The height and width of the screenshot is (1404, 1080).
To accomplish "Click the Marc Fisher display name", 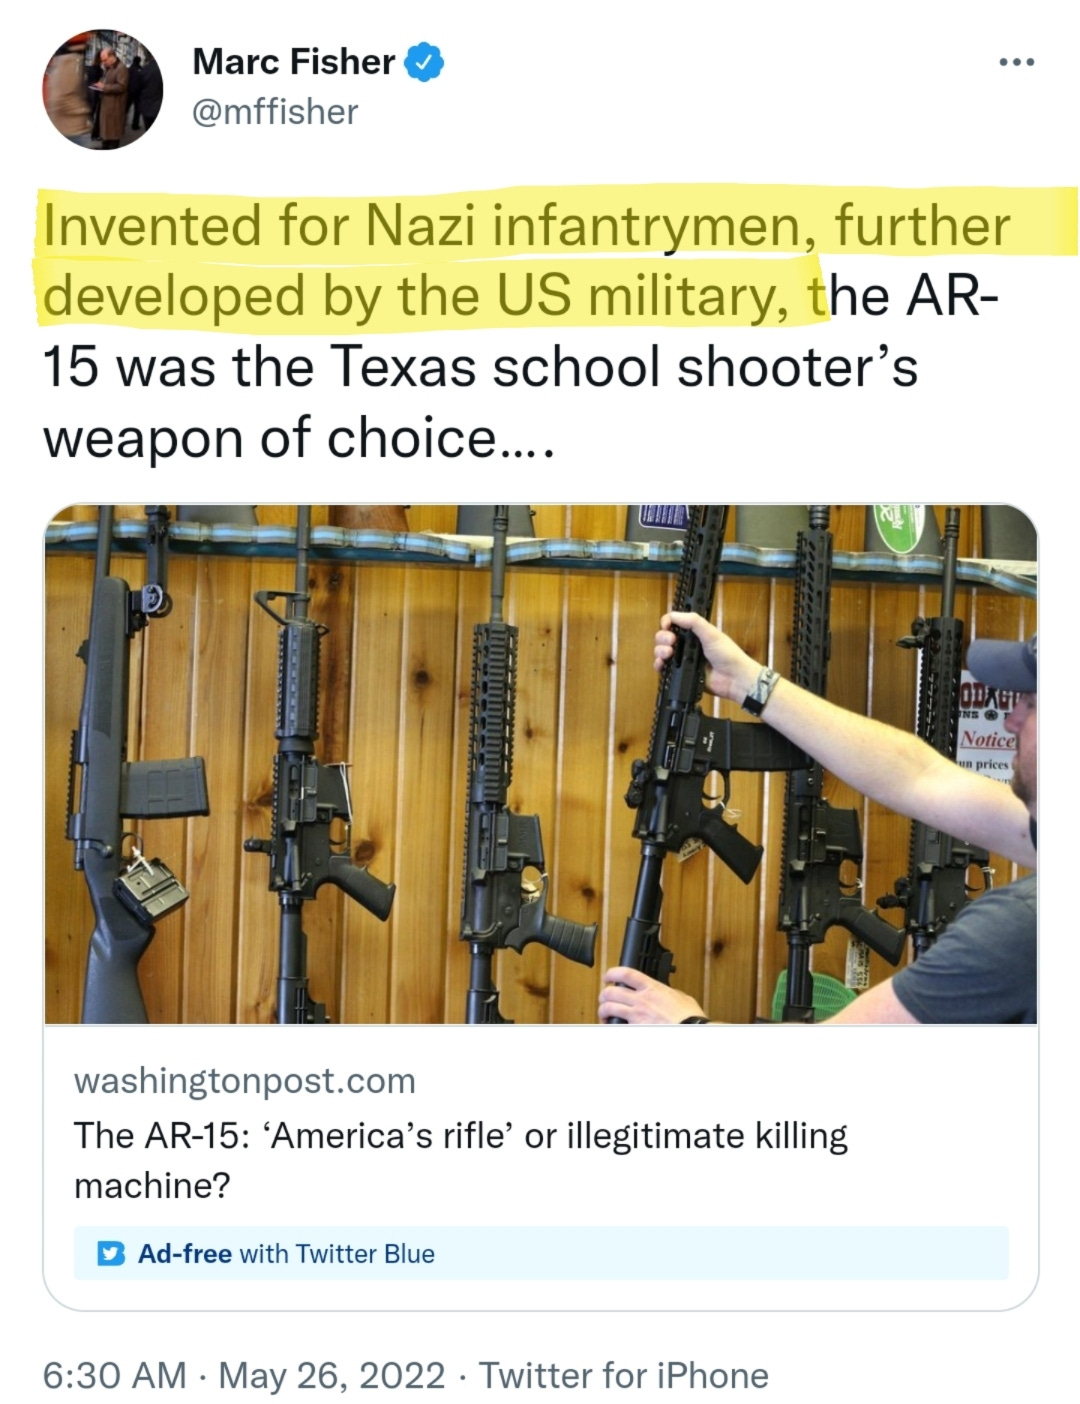I will point(293,62).
